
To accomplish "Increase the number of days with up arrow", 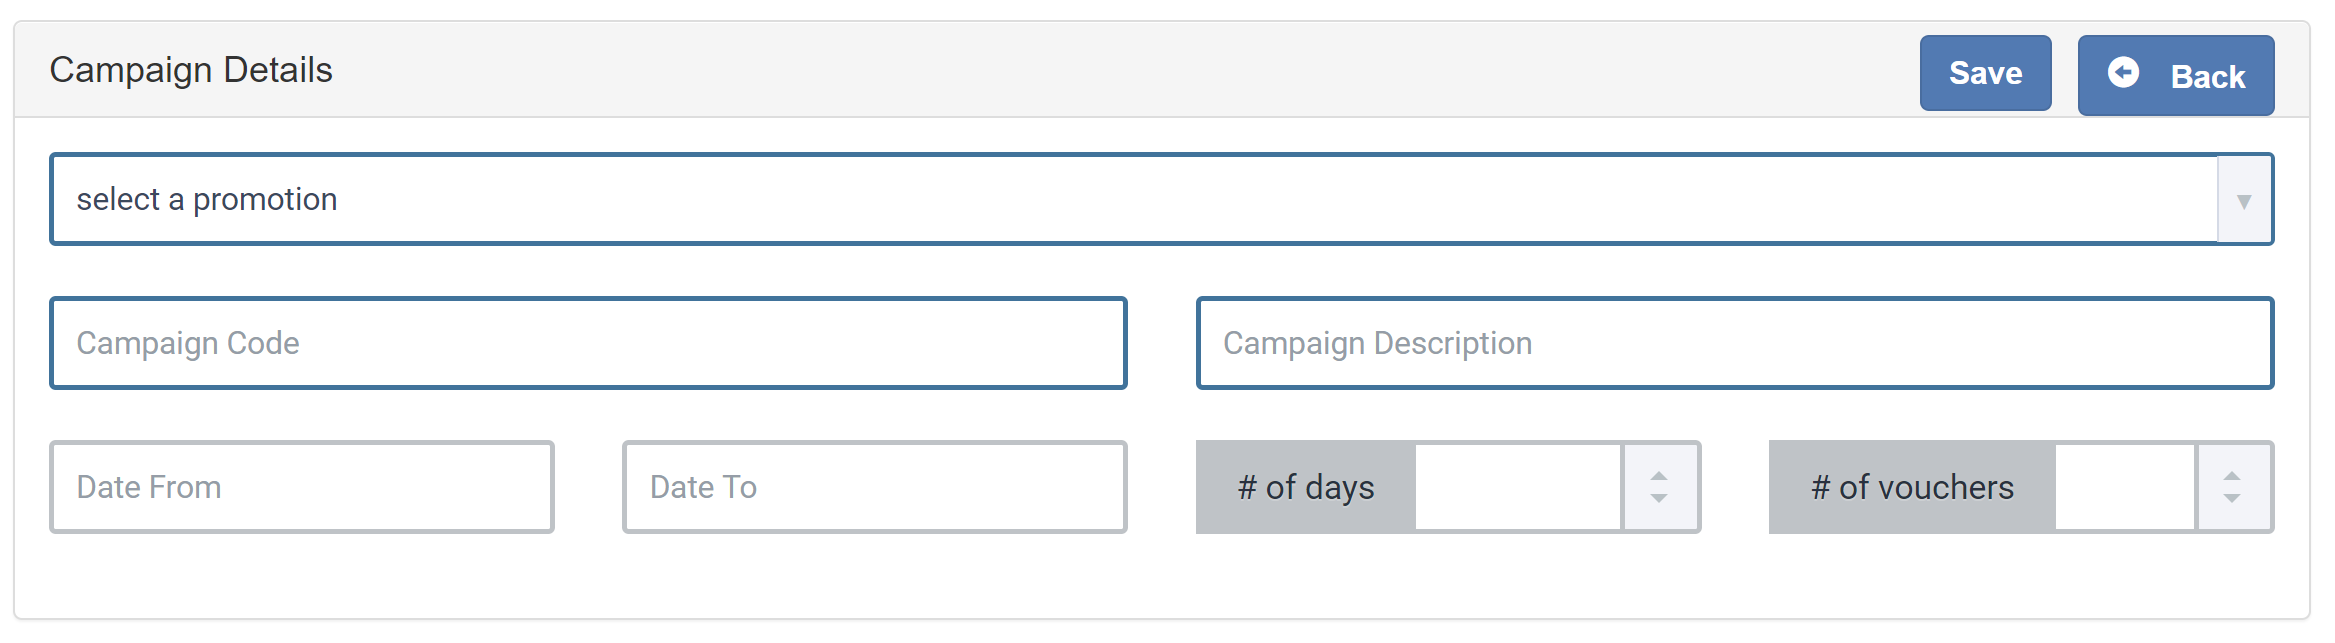I will pyautogui.click(x=1659, y=475).
